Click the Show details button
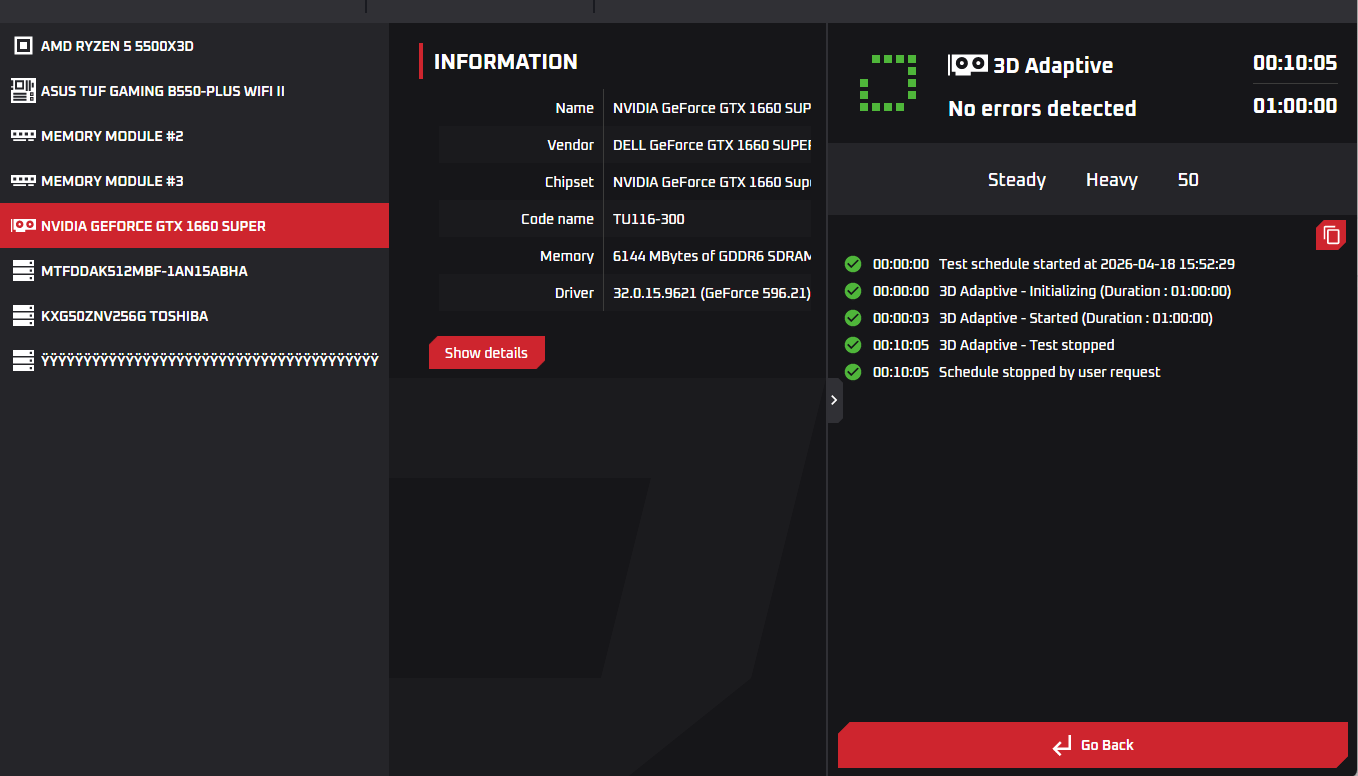Viewport: 1358px width, 776px height. coord(487,353)
